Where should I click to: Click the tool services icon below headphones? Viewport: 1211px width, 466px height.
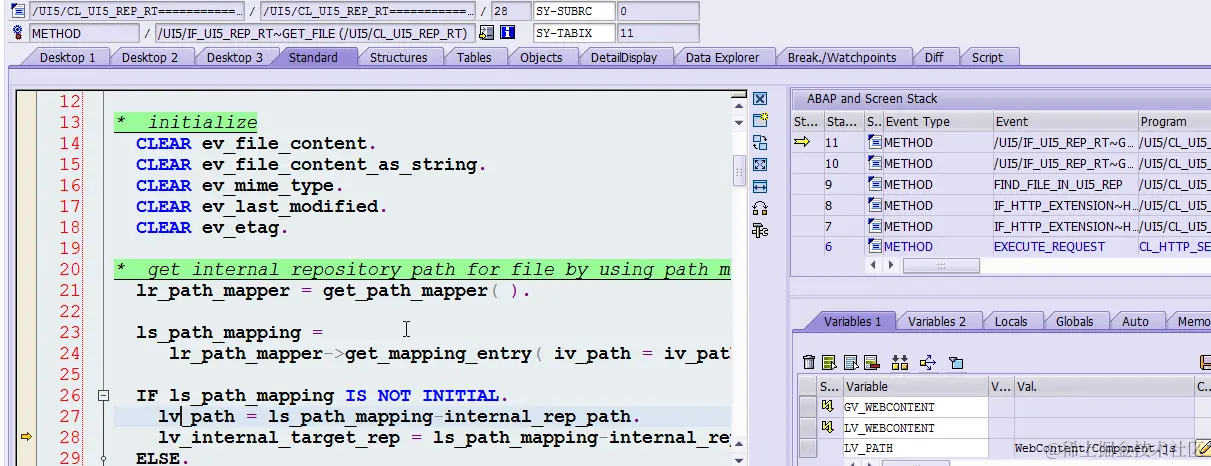click(760, 230)
